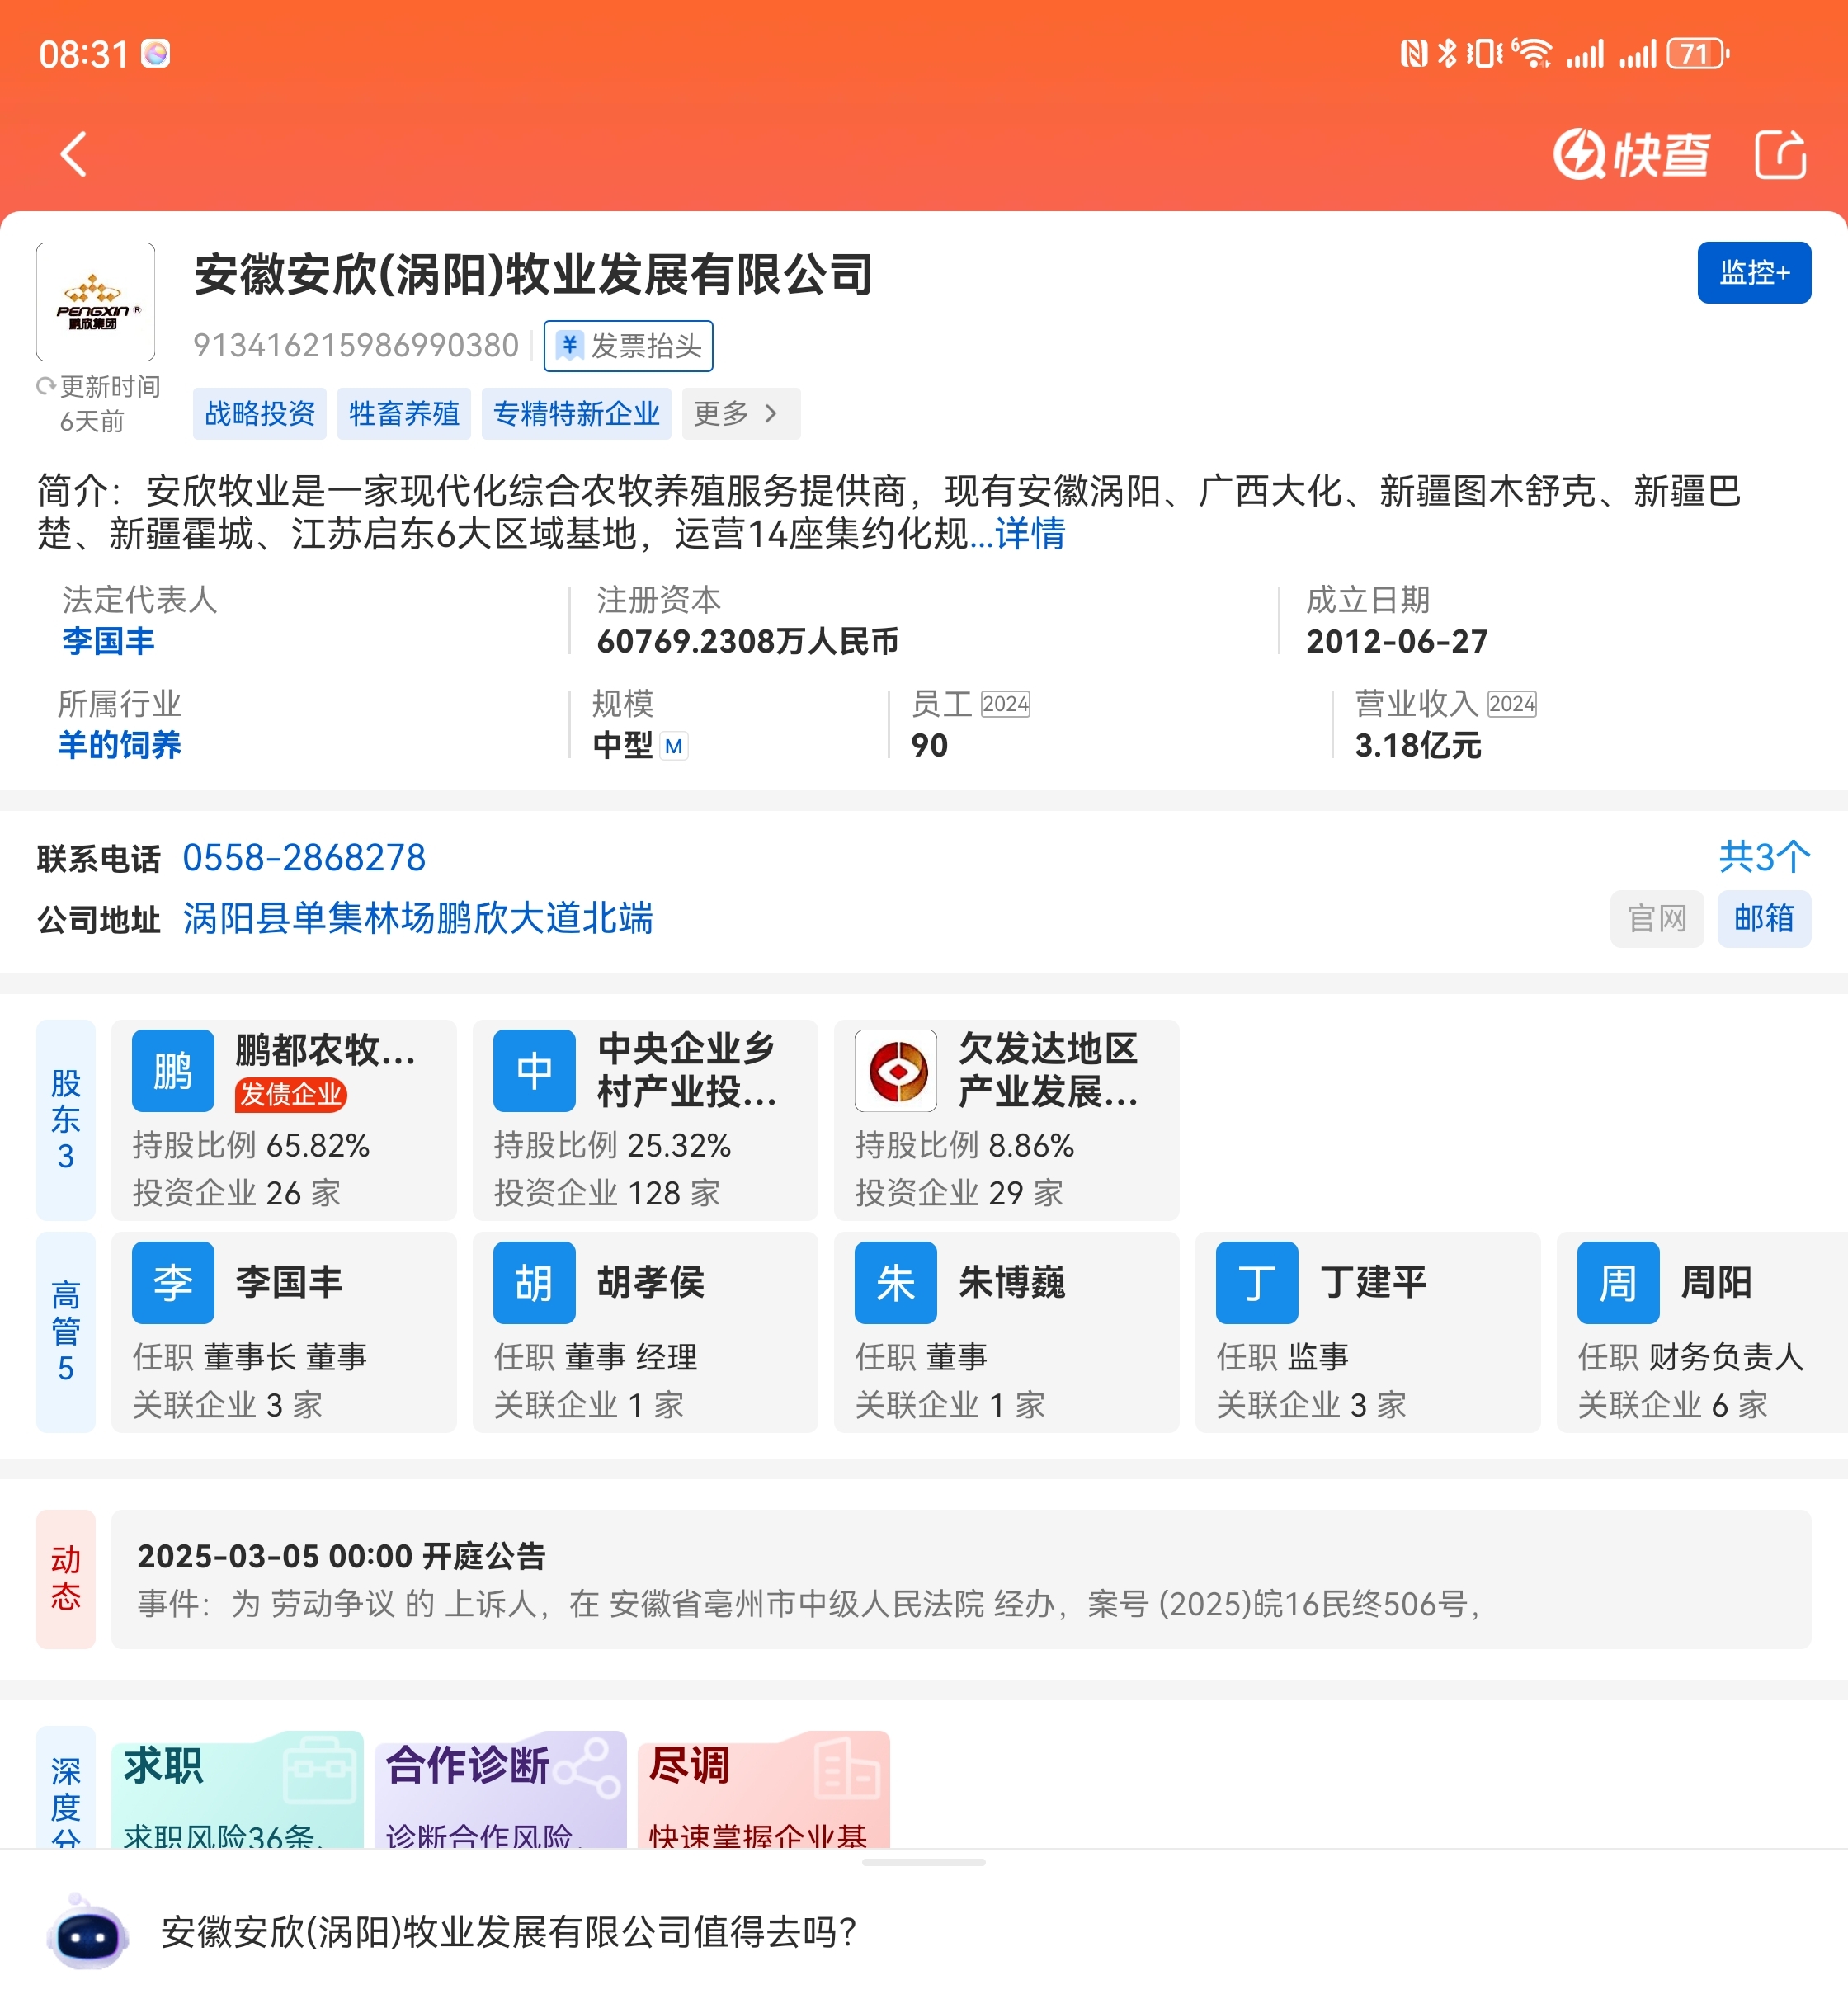The width and height of the screenshot is (1848, 2013).
Task: Tap the AI assistant robot icon
Action: [88, 1933]
